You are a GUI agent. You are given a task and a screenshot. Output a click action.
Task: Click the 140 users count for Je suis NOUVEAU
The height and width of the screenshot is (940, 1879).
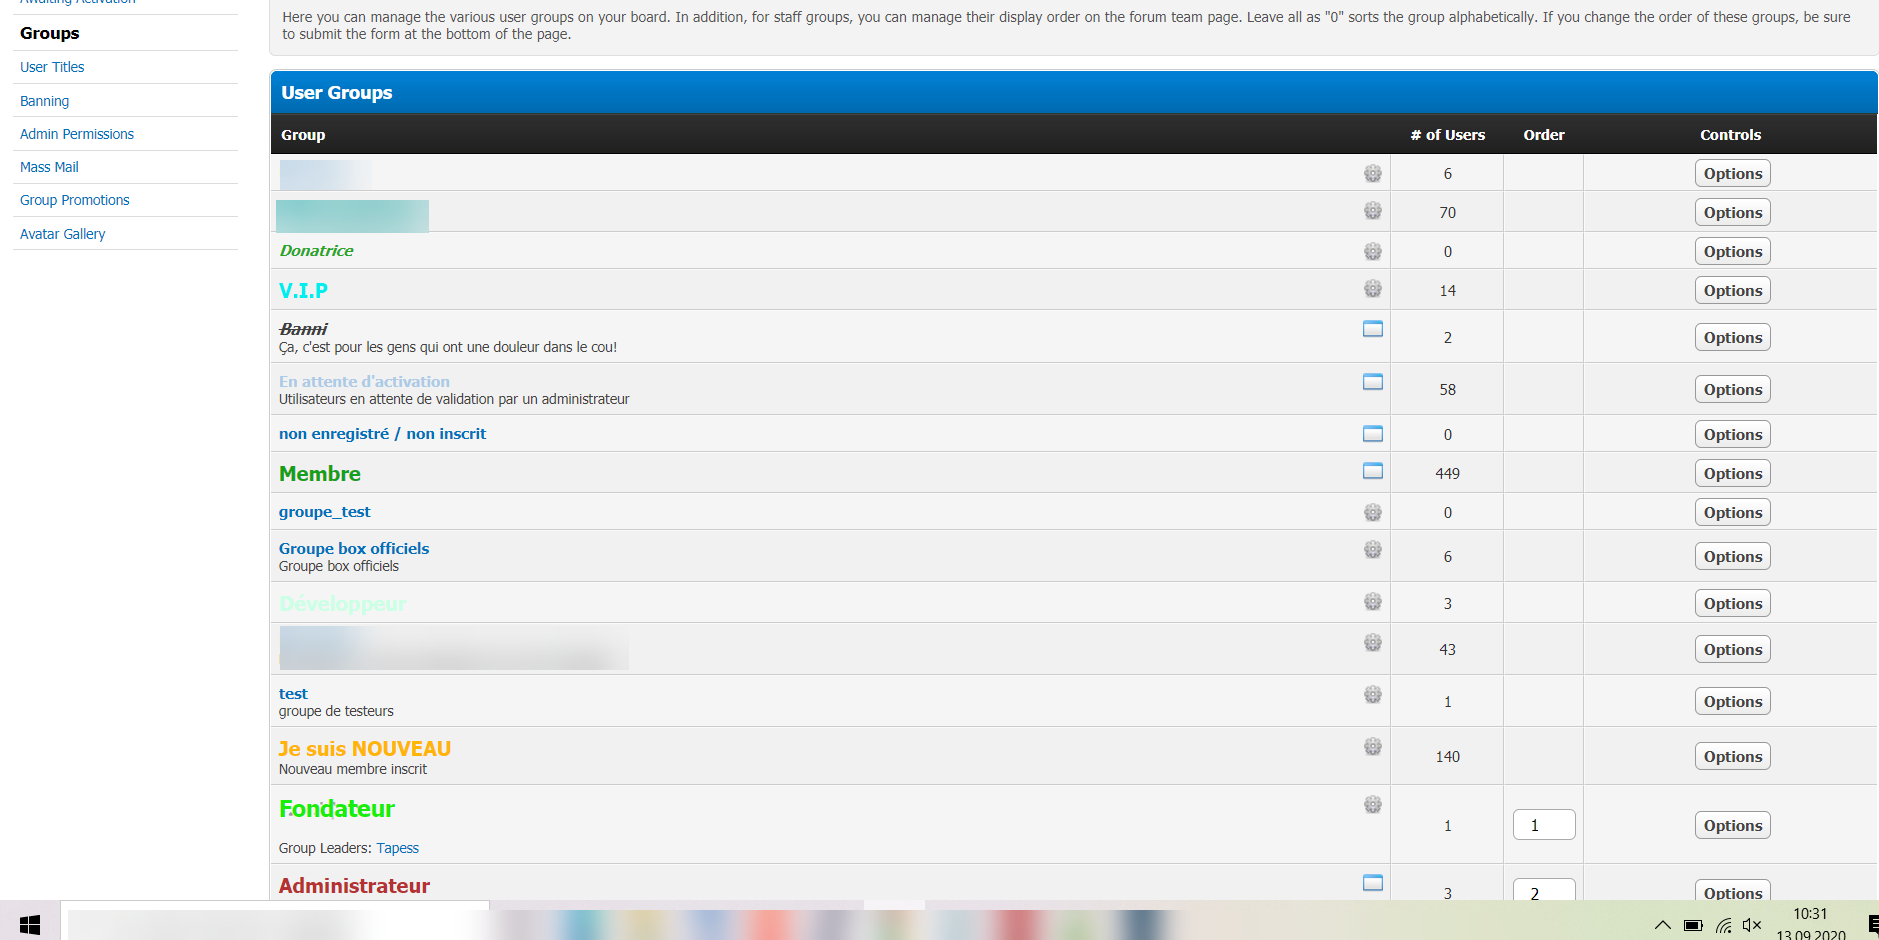pyautogui.click(x=1447, y=757)
